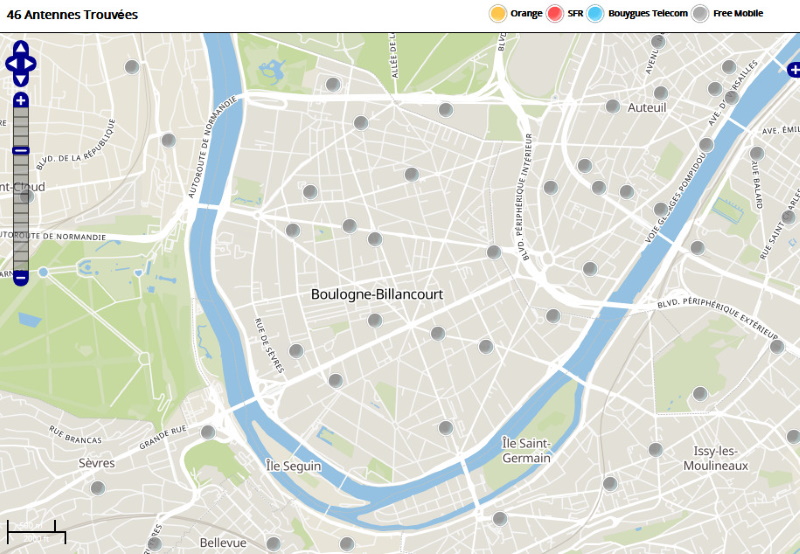Click antenna marker left of Bellevue label
This screenshot has width=800, height=554.
pos(154,544)
